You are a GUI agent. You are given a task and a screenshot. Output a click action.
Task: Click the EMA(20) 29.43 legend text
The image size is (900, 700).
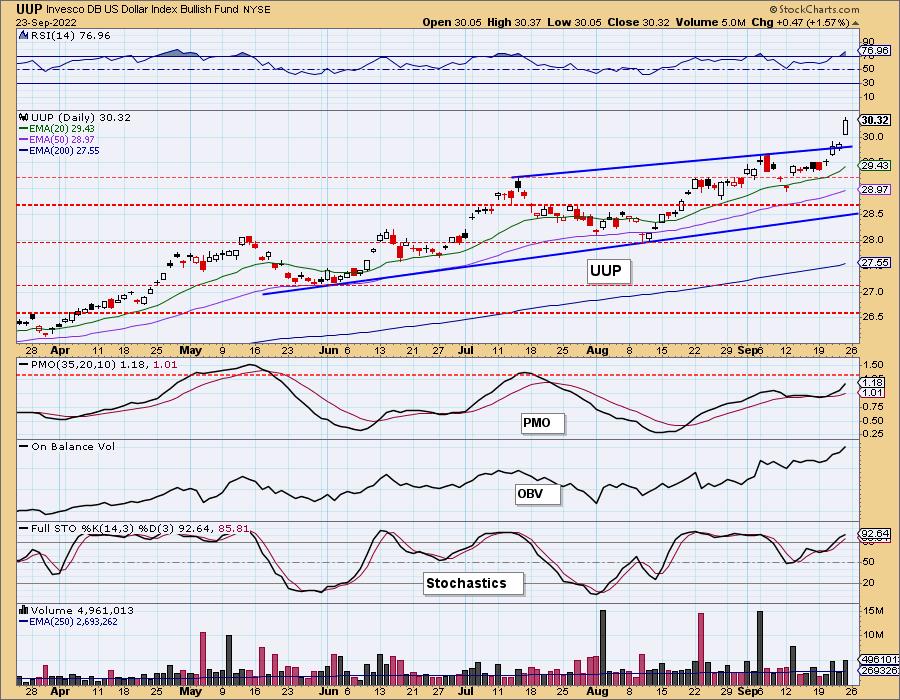(62, 129)
